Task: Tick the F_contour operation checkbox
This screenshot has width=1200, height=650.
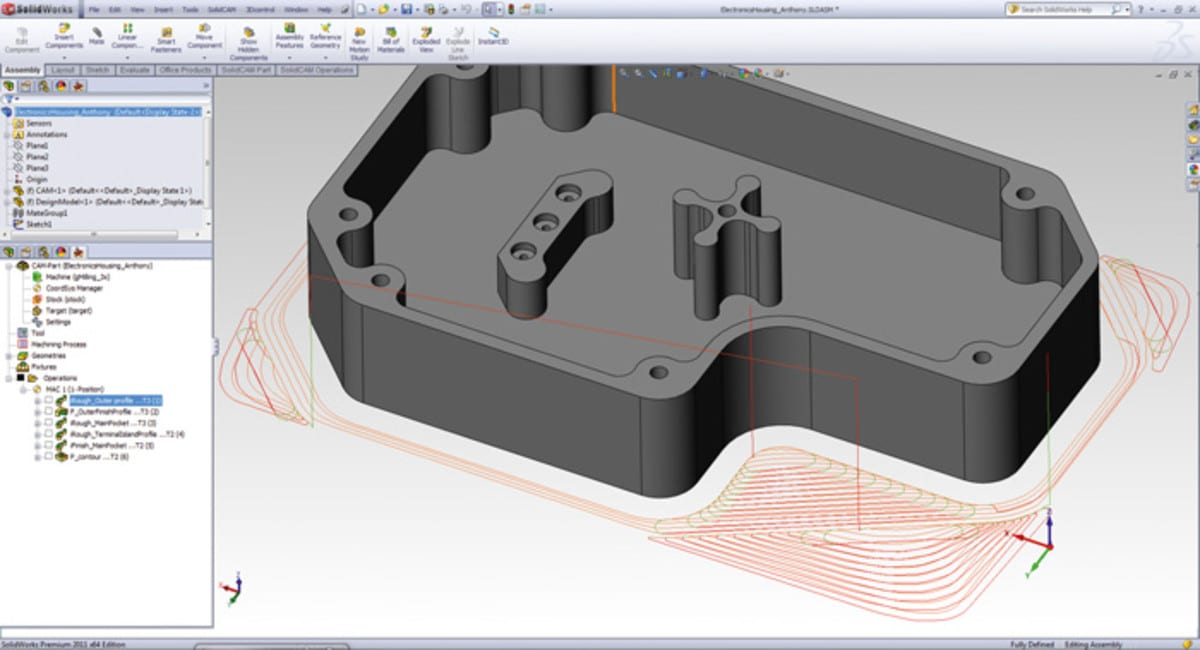Action: (x=48, y=456)
